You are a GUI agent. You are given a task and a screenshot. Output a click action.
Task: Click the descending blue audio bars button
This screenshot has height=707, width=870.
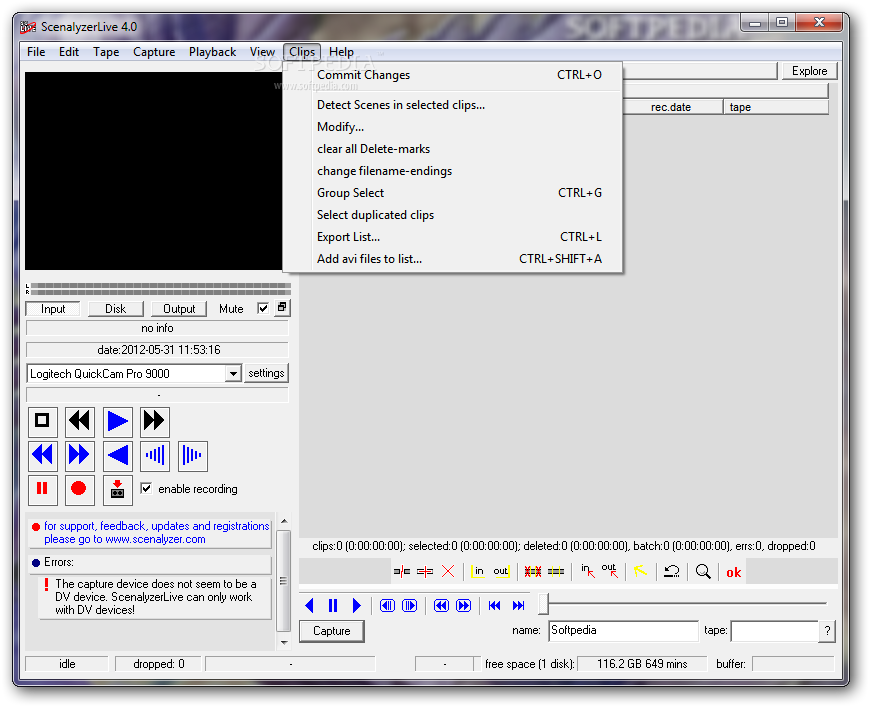(193, 455)
